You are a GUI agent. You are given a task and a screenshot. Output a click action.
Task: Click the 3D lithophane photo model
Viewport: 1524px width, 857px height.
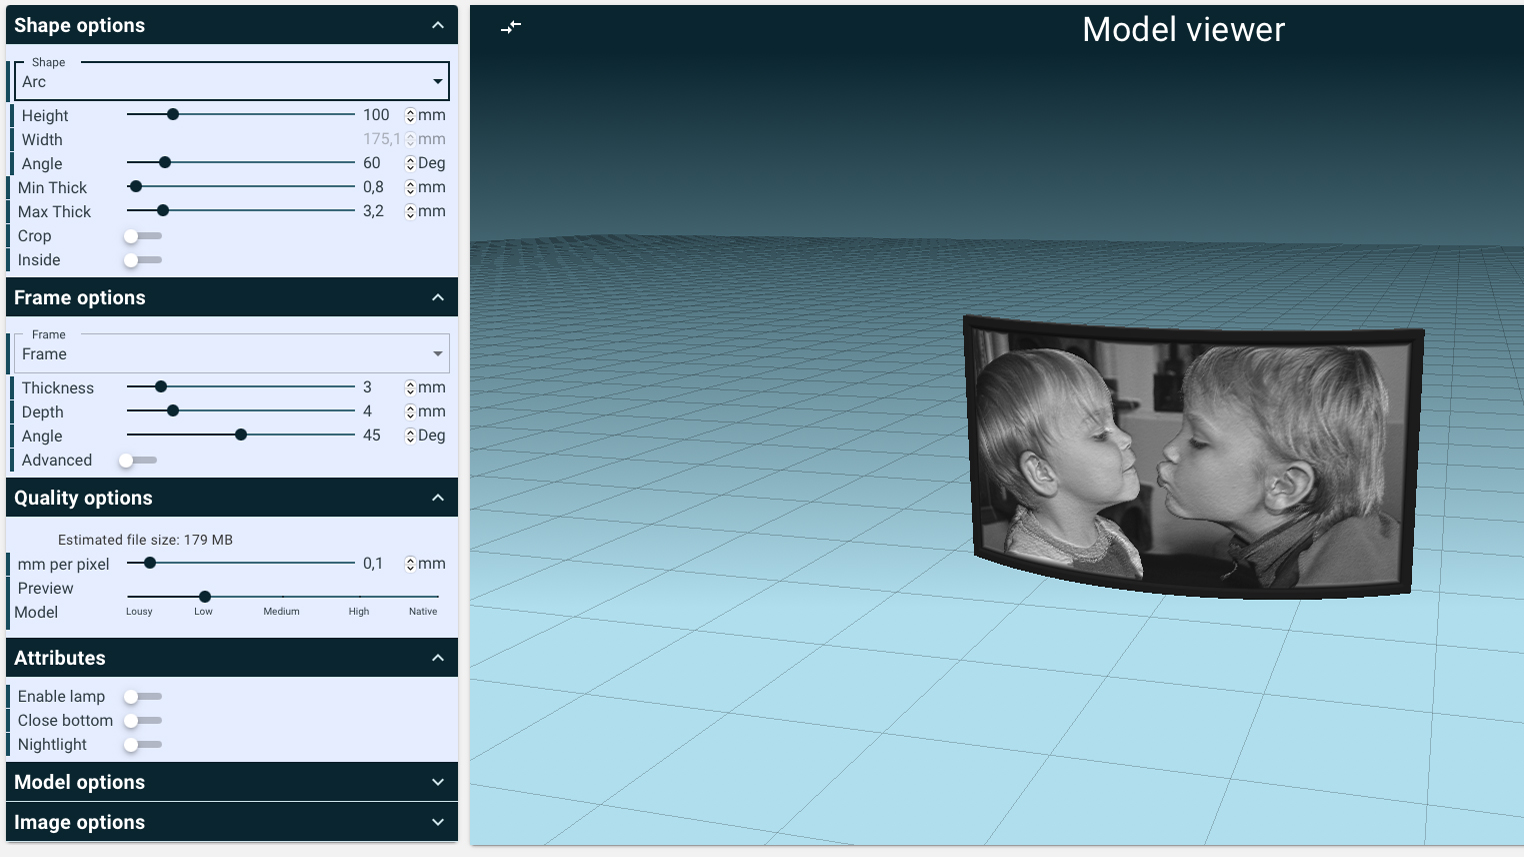(x=1192, y=460)
